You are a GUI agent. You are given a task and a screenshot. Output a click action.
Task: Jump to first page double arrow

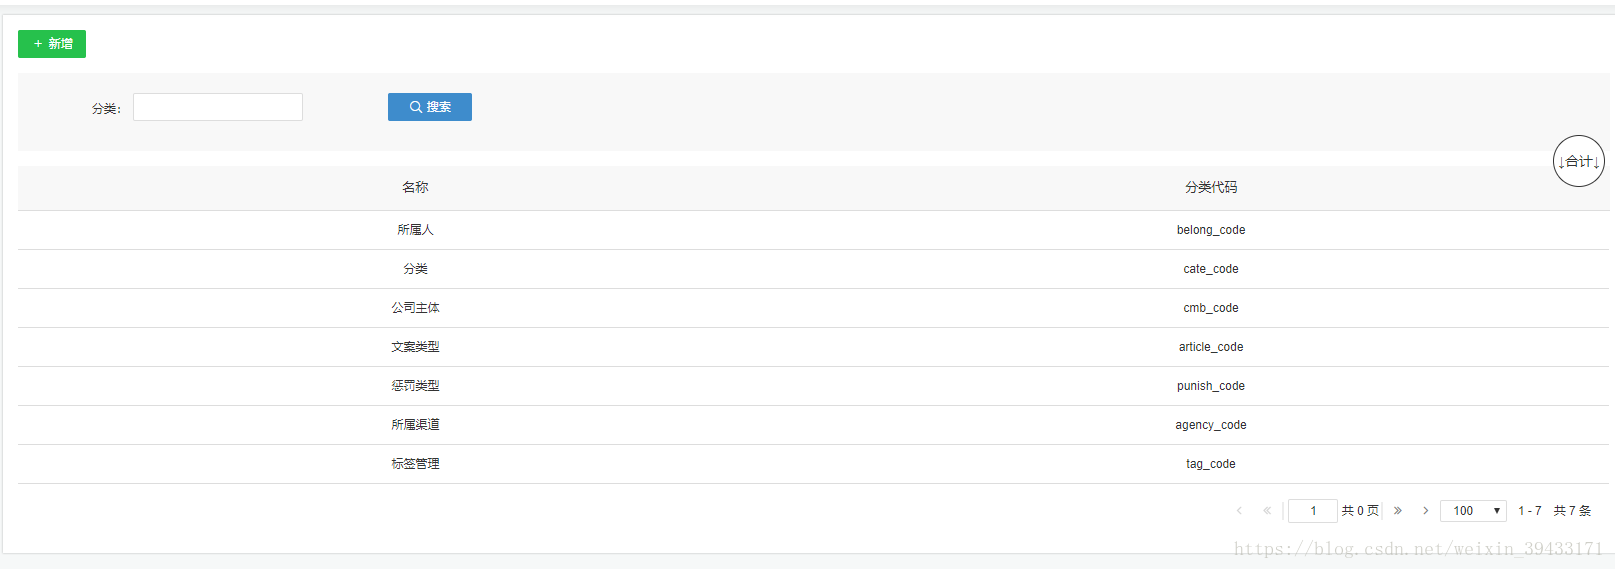1267,511
